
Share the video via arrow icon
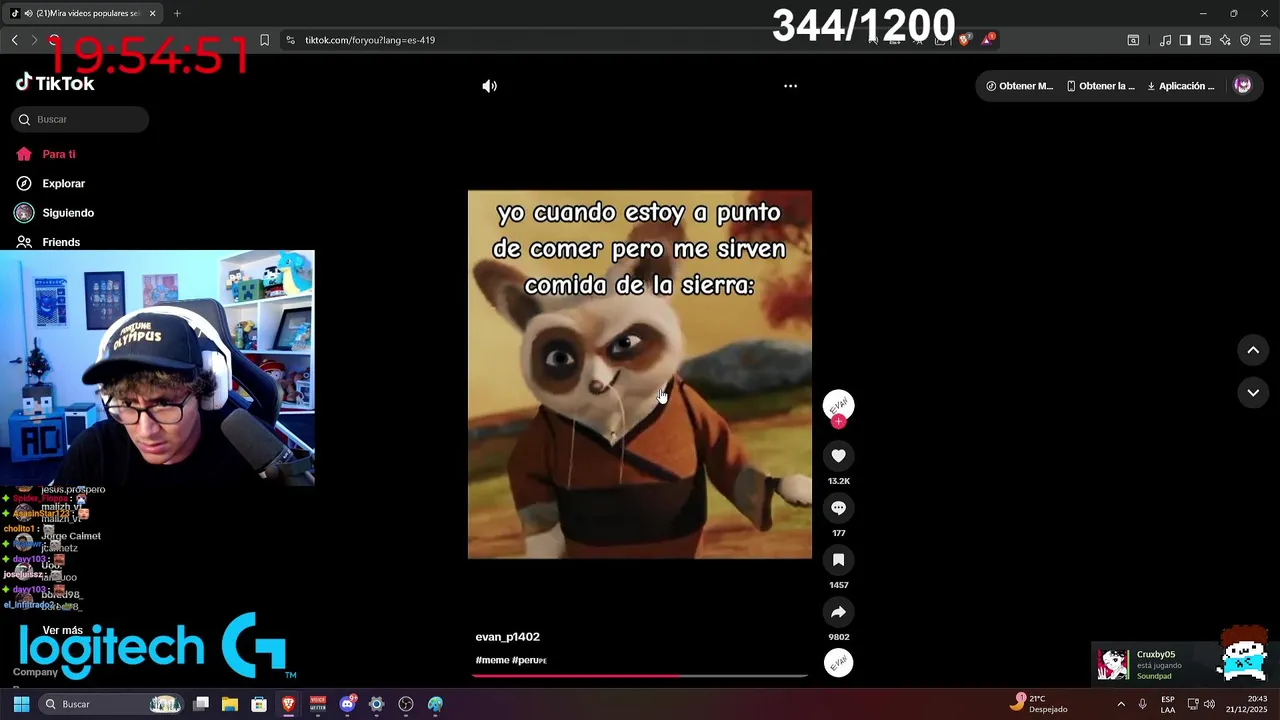(x=838, y=612)
